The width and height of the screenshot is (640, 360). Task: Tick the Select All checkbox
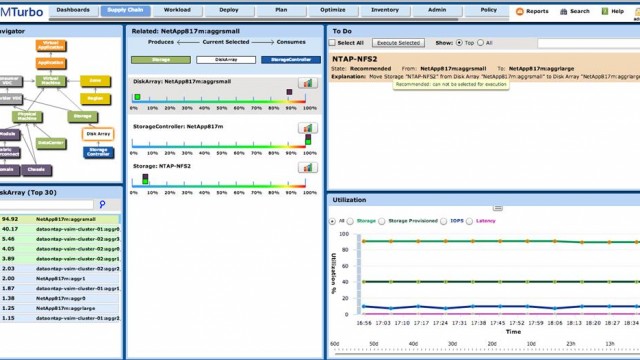point(332,42)
